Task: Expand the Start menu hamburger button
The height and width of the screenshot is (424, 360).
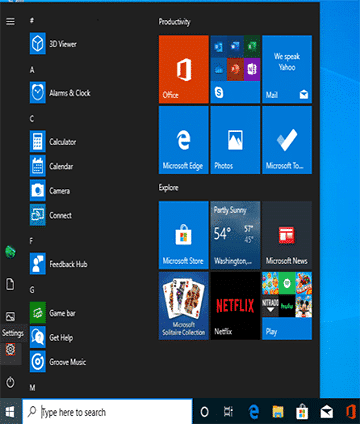Action: click(x=10, y=21)
